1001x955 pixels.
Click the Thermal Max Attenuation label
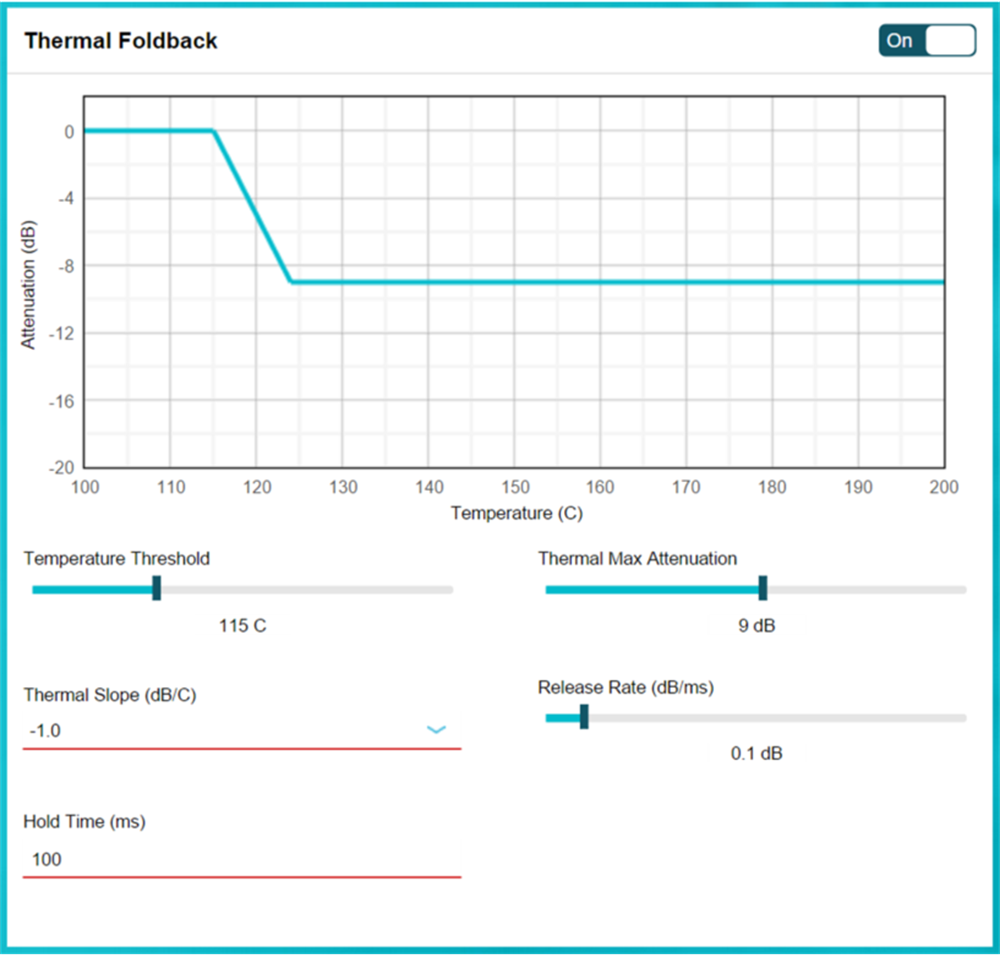pos(637,559)
